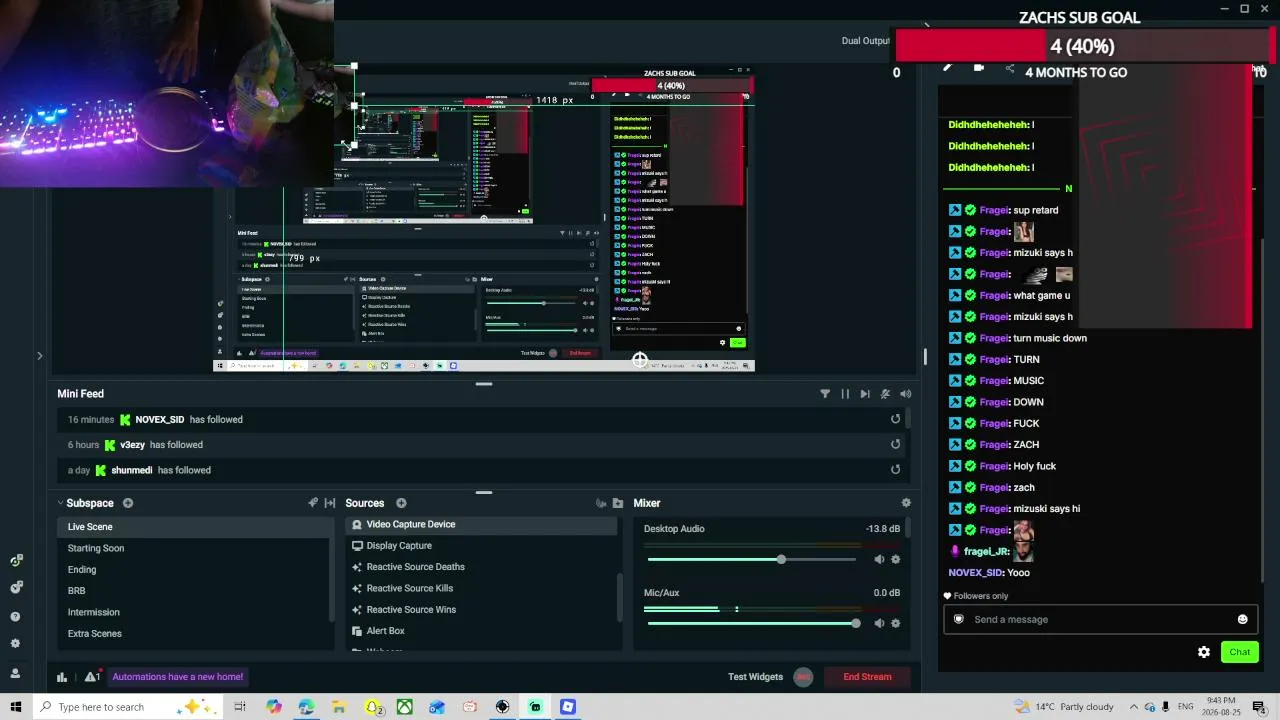Open Streamlabs settings gear in left sidebar
The image size is (1280, 720).
point(15,644)
